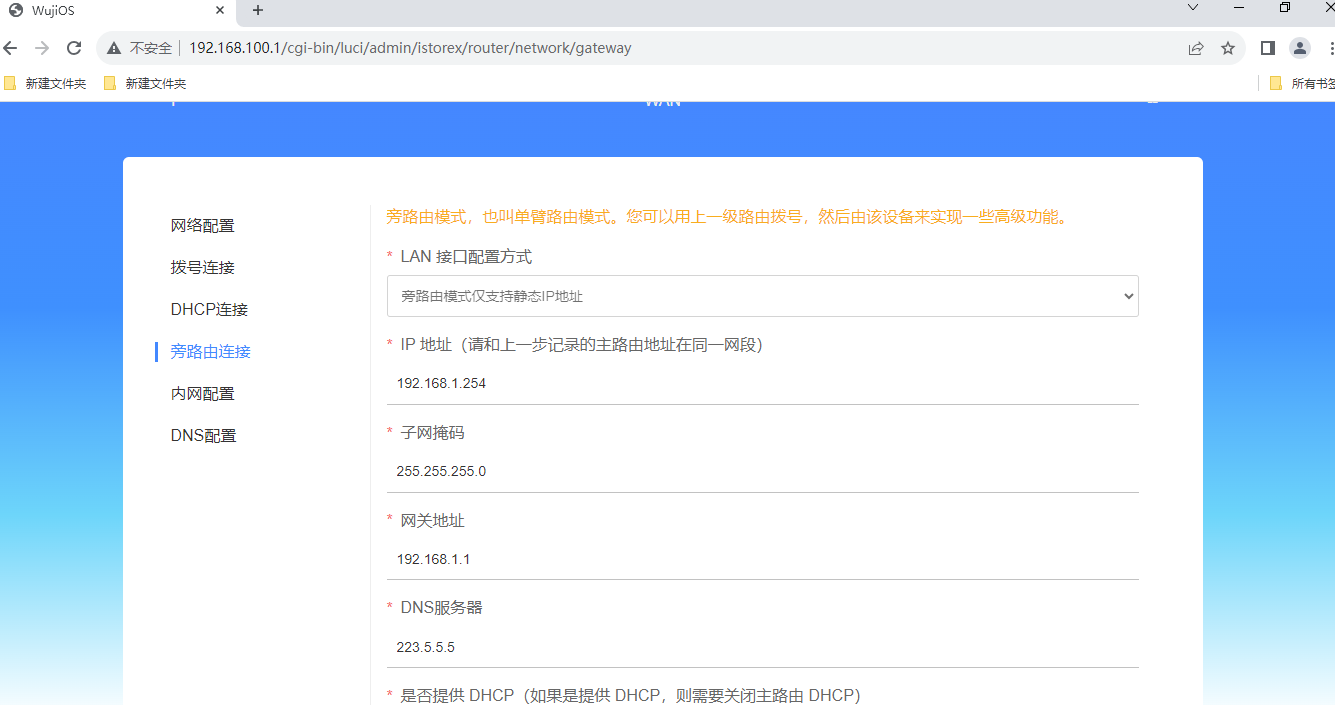Go to DHCP连接 settings
Screen dimensions: 1335x705
point(209,310)
